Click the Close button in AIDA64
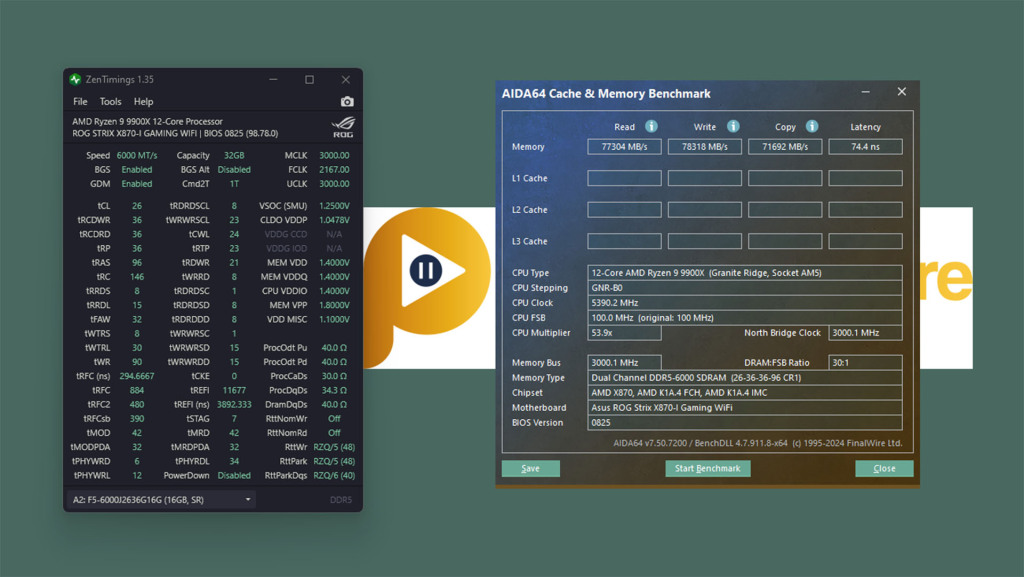 point(884,469)
